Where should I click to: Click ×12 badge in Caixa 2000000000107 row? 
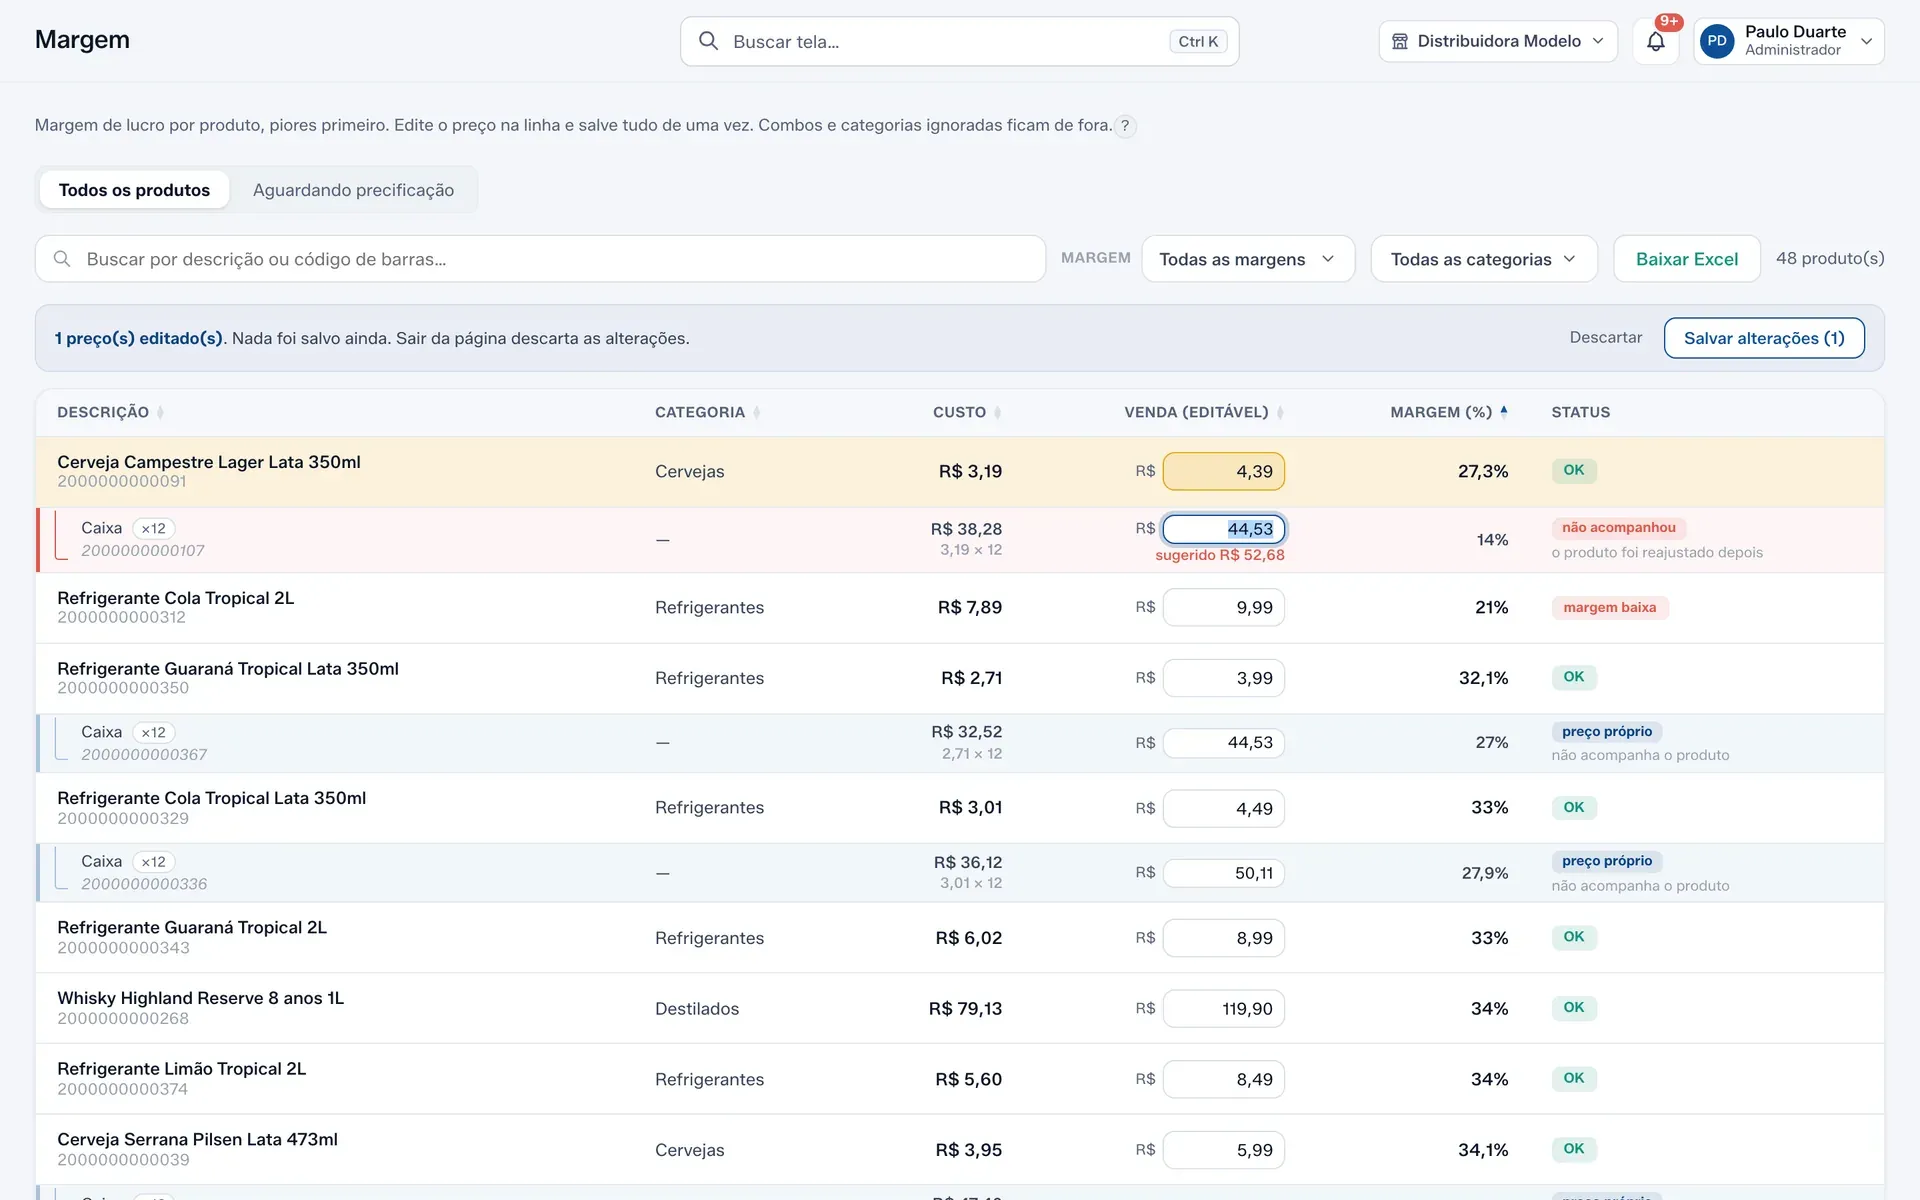tap(153, 528)
